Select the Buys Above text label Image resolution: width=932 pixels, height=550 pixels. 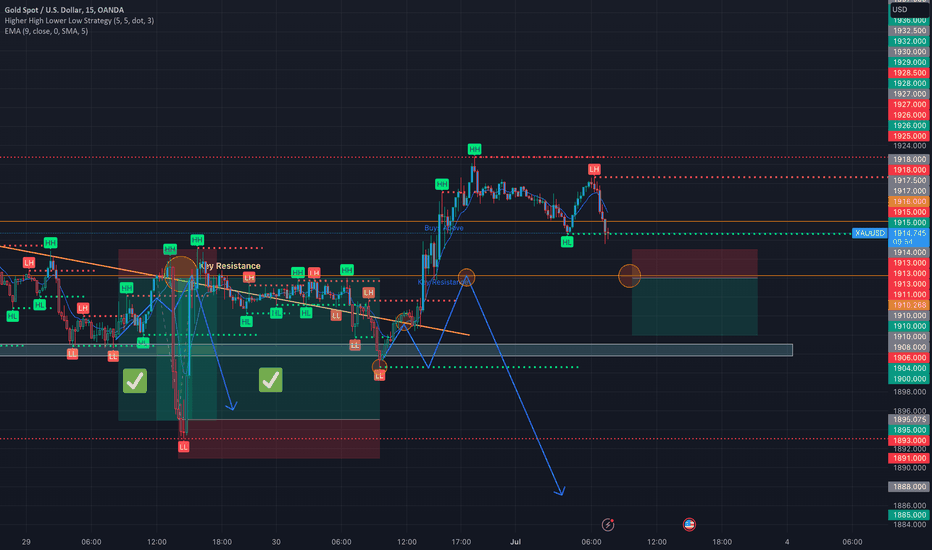point(444,228)
